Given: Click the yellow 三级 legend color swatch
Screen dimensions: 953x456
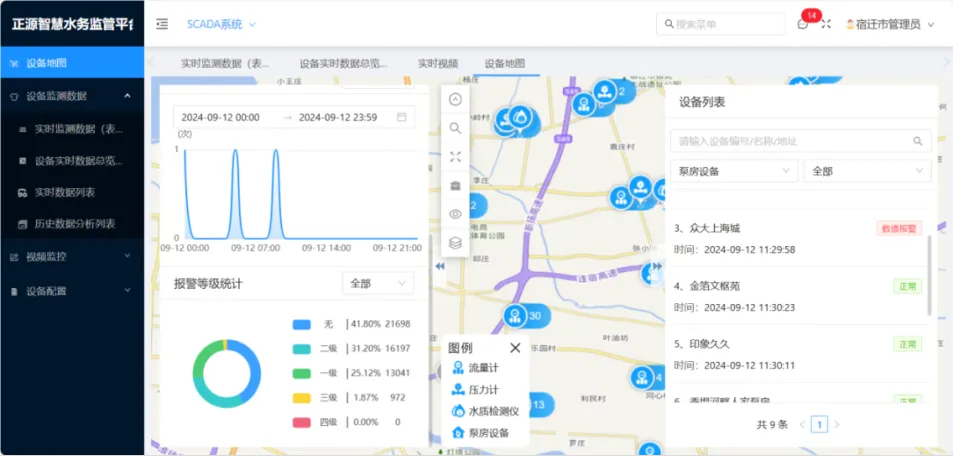Looking at the screenshot, I should coord(303,397).
